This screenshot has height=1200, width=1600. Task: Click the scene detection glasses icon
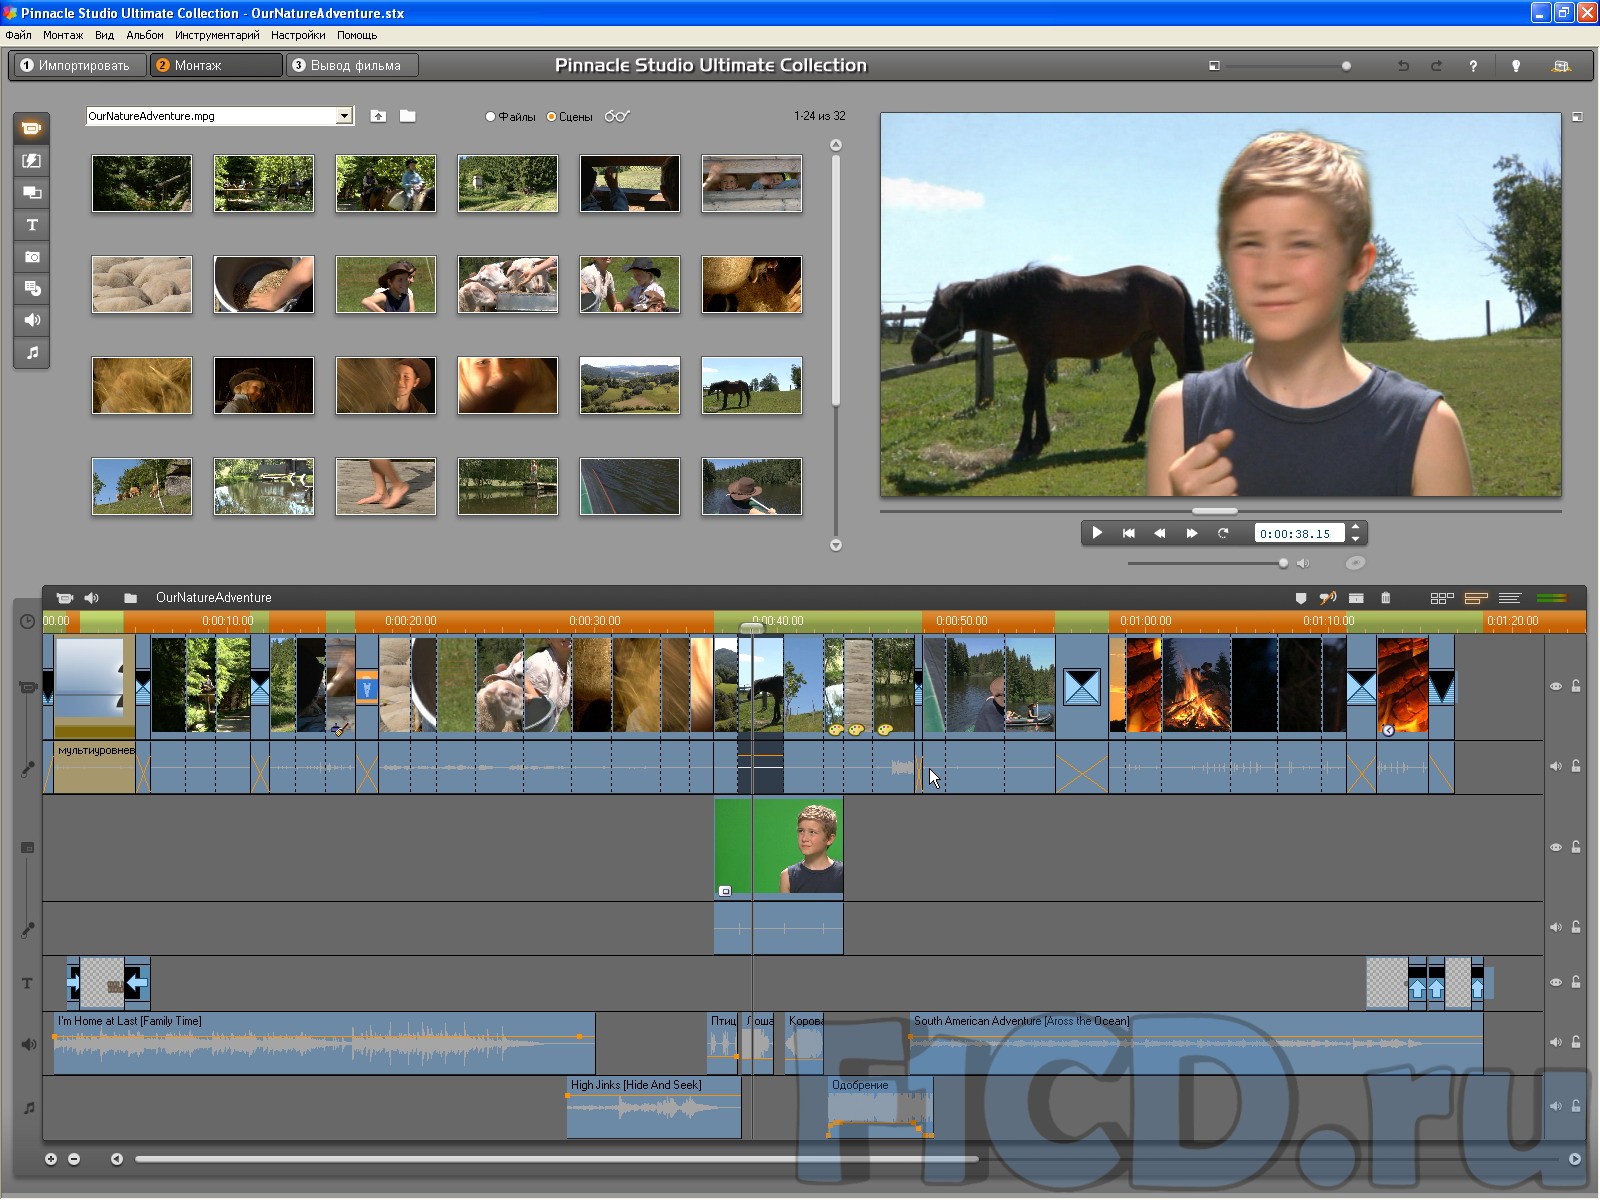tap(617, 116)
